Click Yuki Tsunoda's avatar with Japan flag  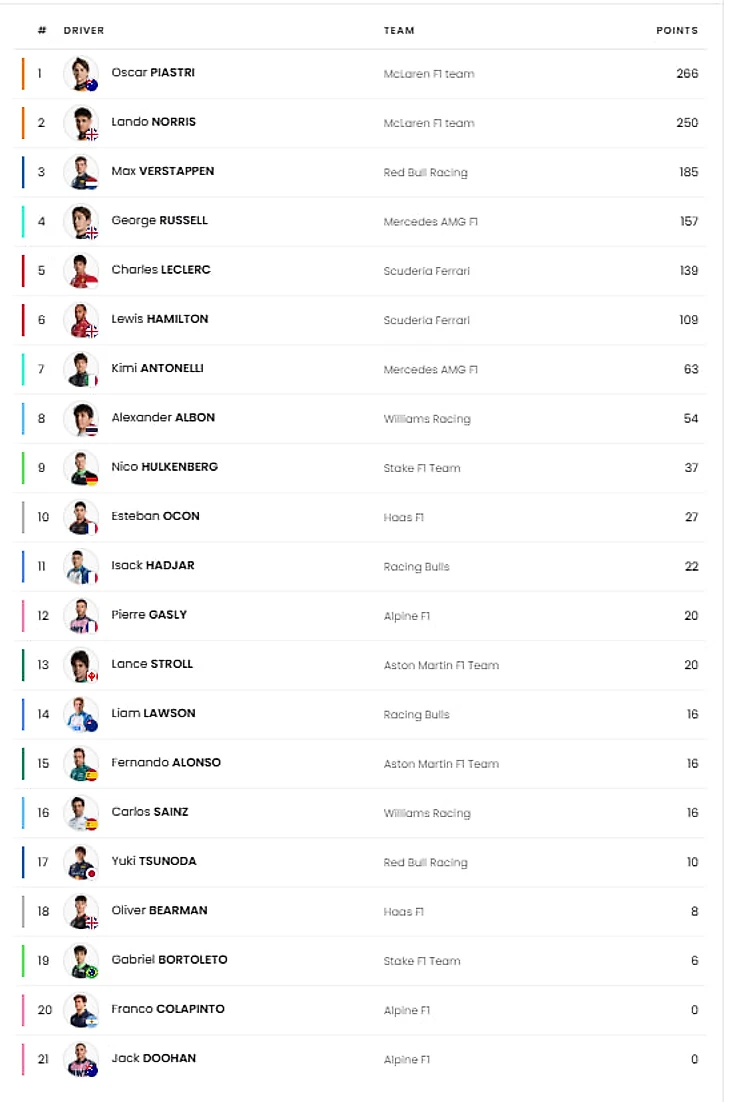click(x=81, y=862)
